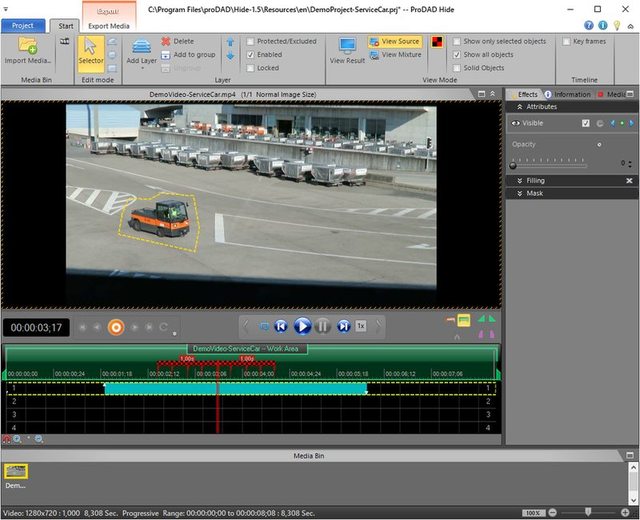Enable the Locked checkbox
640x520 pixels.
coord(249,68)
